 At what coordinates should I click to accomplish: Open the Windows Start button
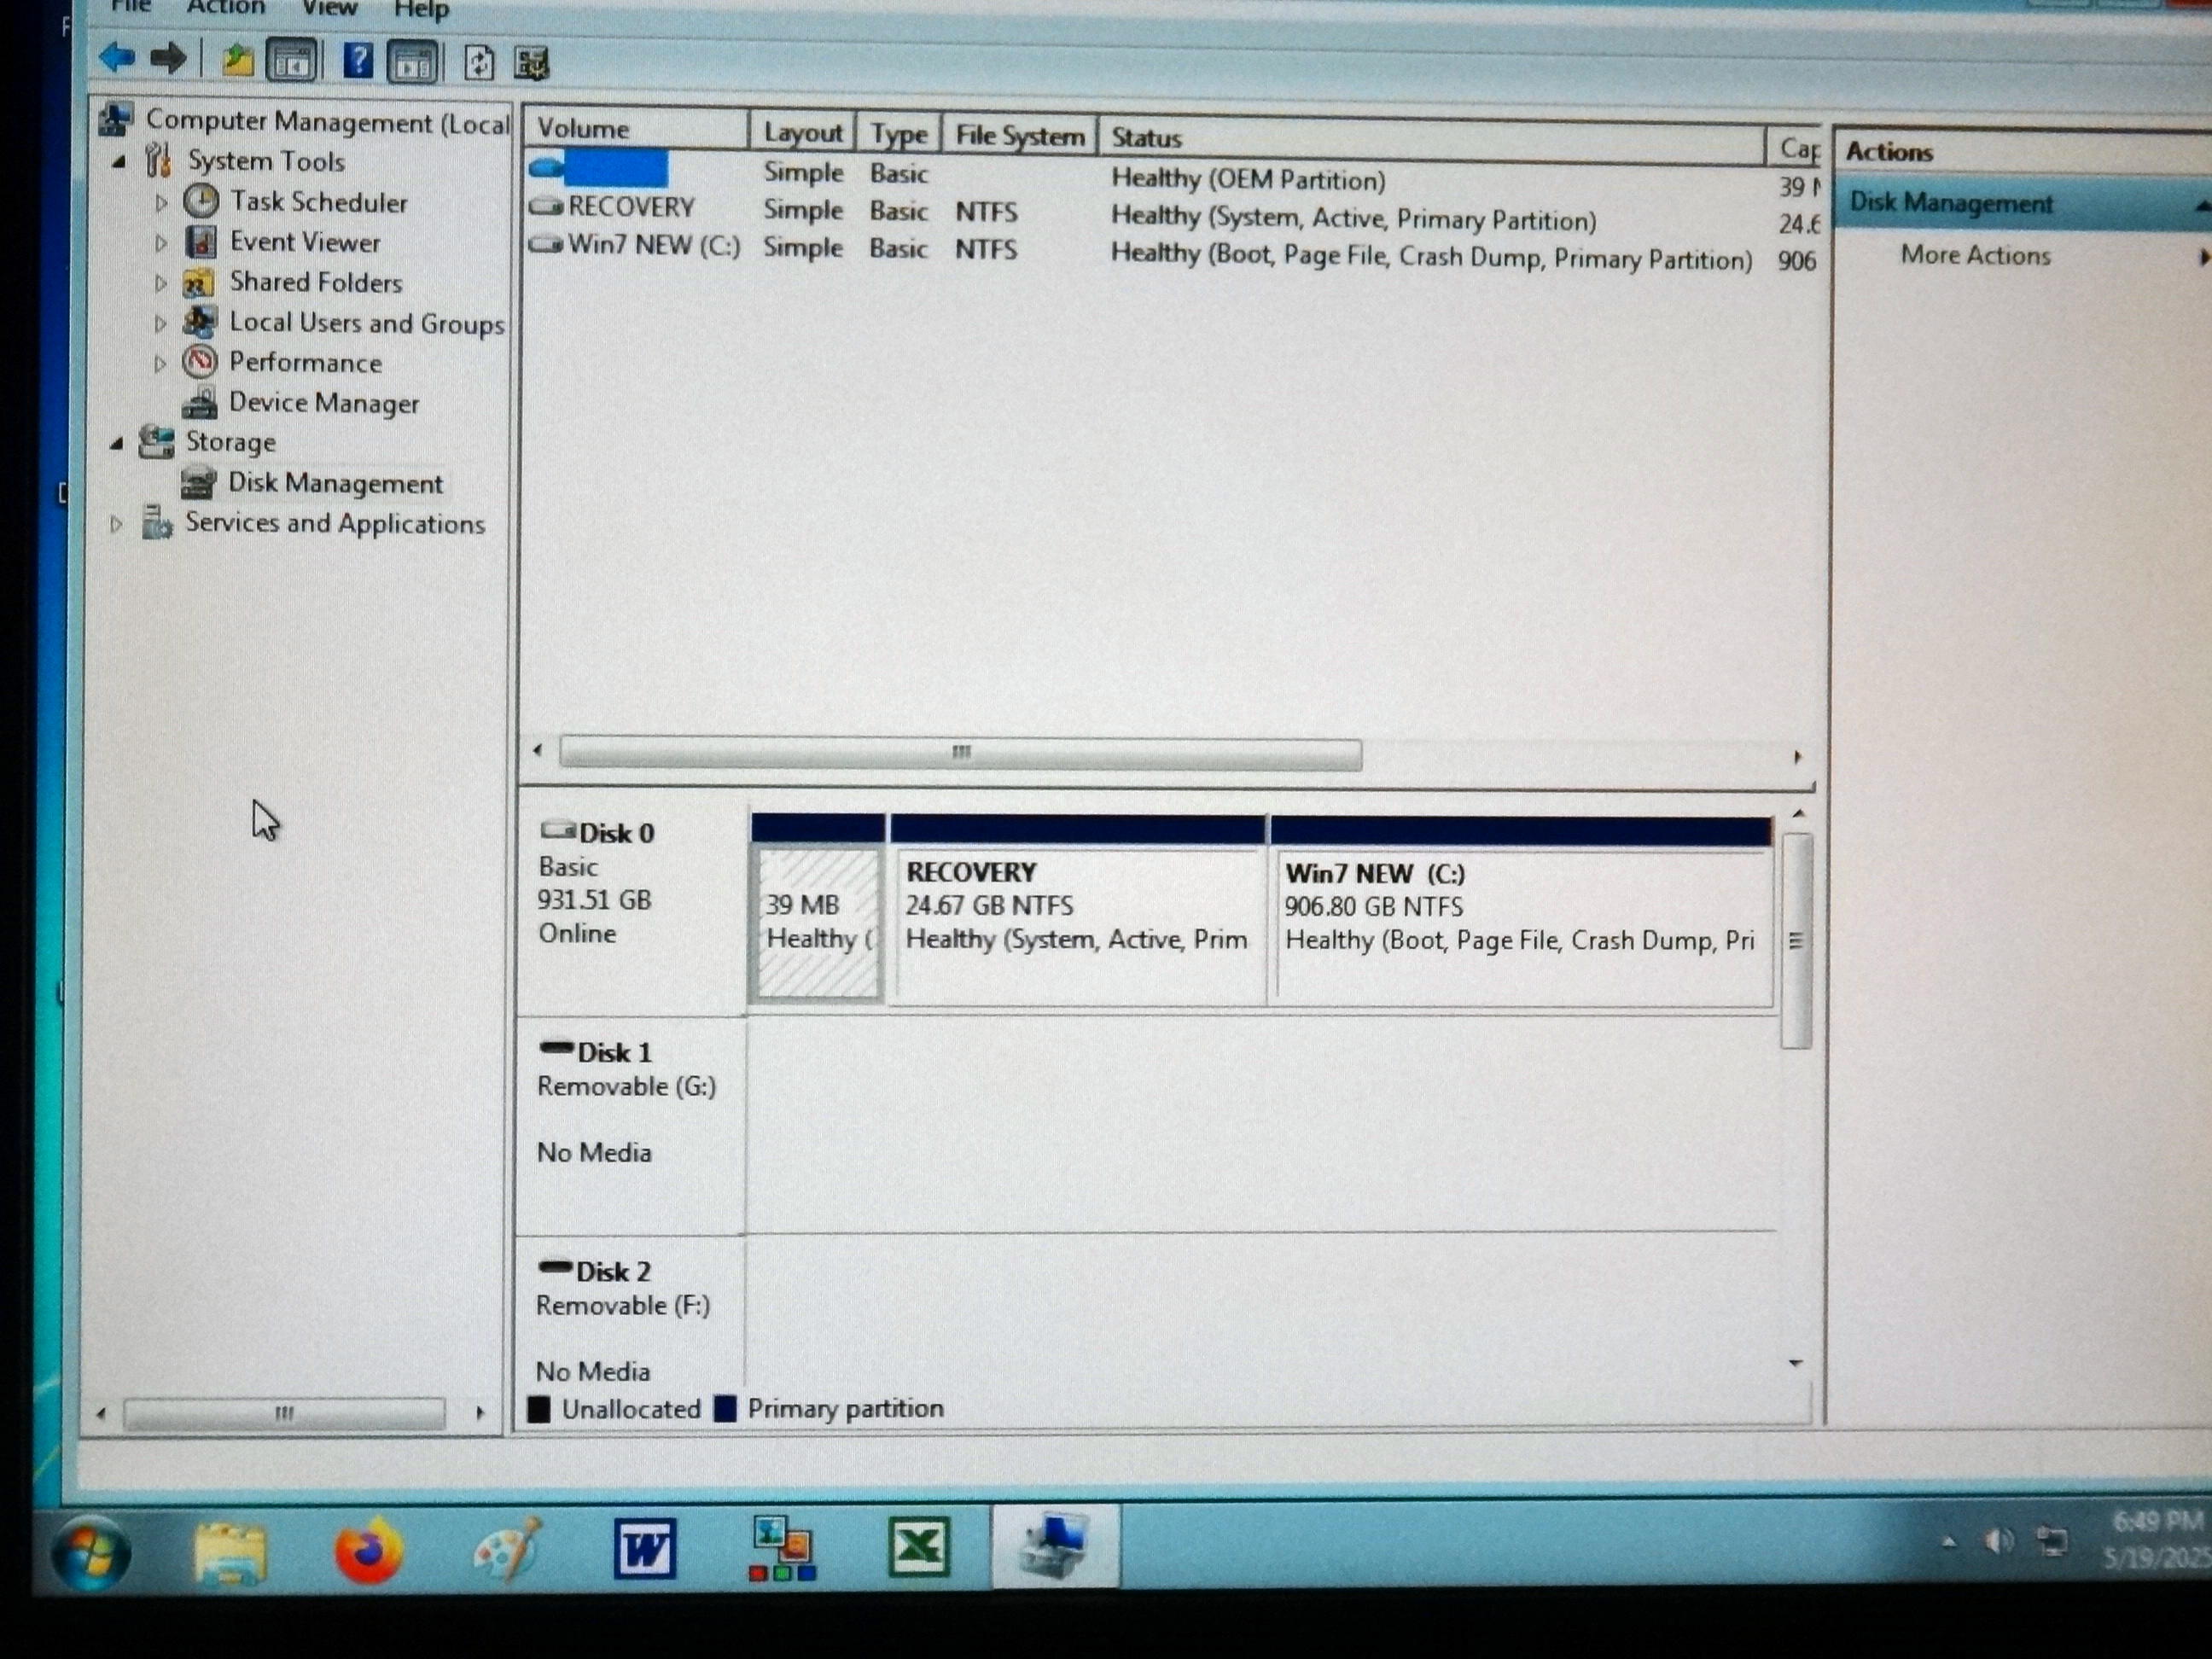point(90,1553)
